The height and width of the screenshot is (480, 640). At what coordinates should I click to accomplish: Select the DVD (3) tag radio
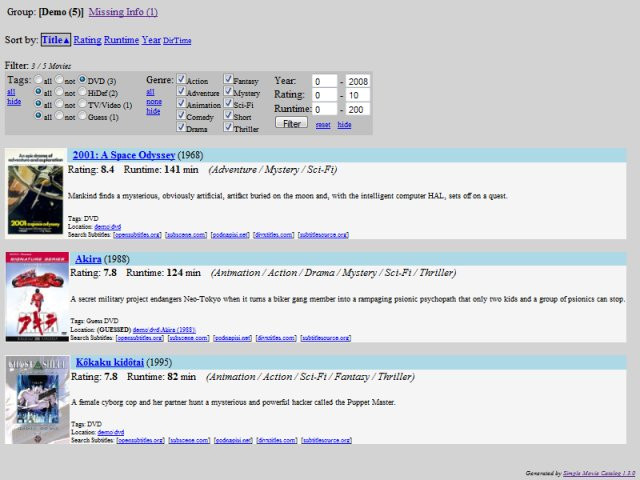tap(82, 79)
